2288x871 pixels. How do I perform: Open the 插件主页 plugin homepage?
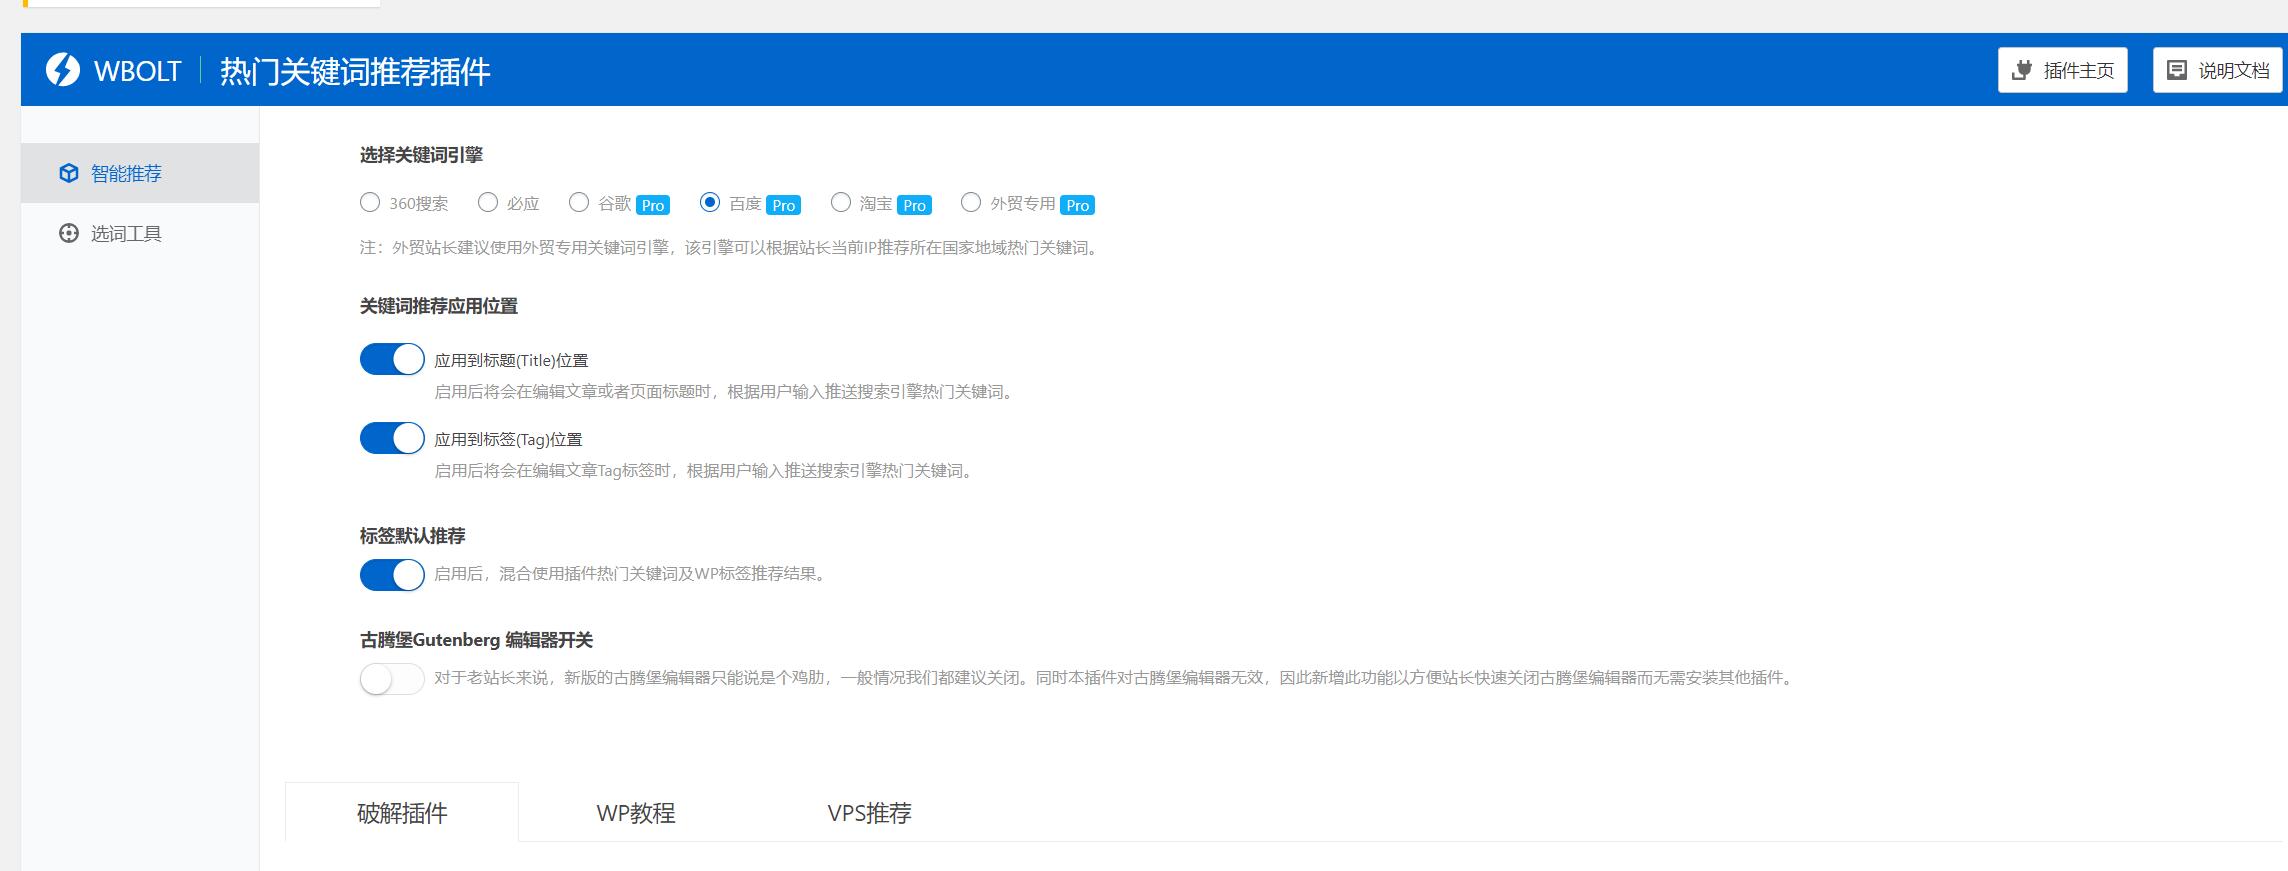click(x=2062, y=70)
